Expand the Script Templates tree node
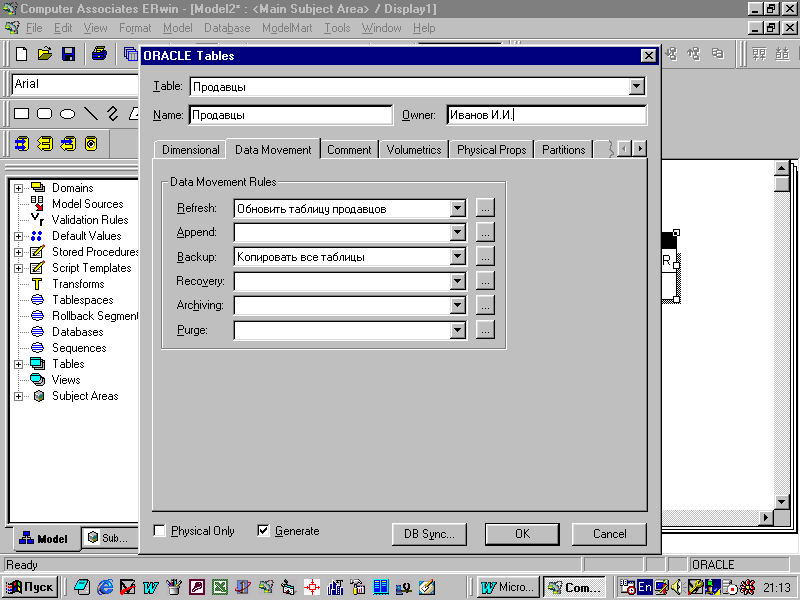The width and height of the screenshot is (800, 600). point(18,268)
